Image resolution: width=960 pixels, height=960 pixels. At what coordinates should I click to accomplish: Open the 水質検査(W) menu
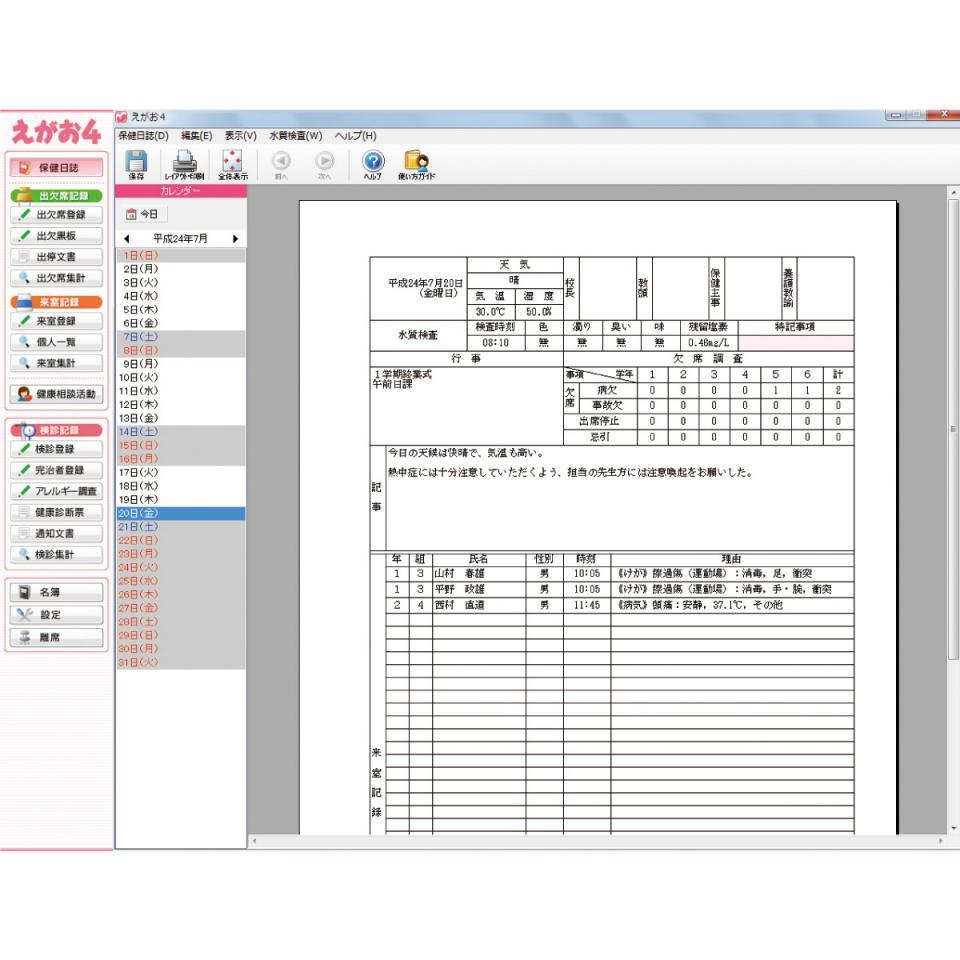(296, 135)
